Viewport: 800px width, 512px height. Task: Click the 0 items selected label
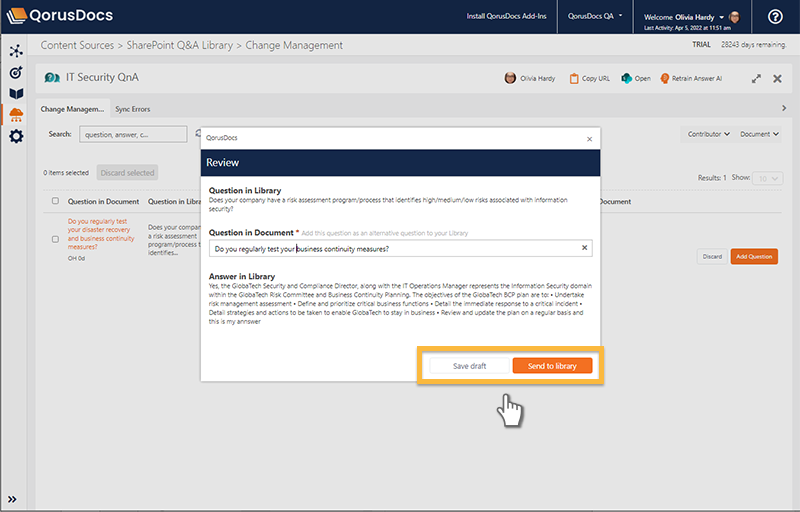66,173
